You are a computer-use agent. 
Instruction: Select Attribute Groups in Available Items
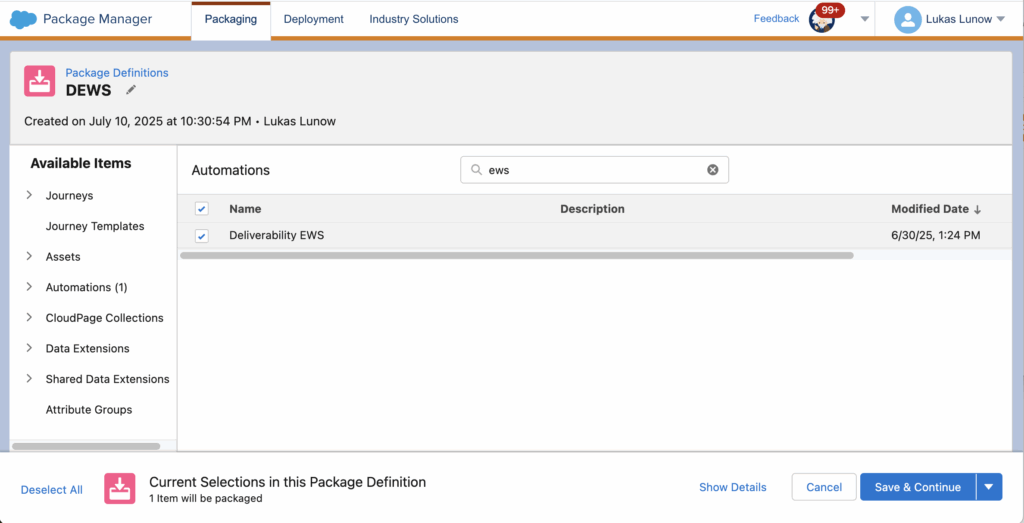pyautogui.click(x=89, y=409)
